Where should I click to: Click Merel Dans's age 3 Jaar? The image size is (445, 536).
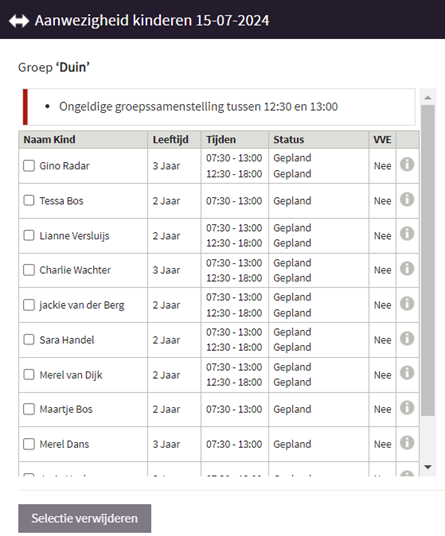point(166,444)
